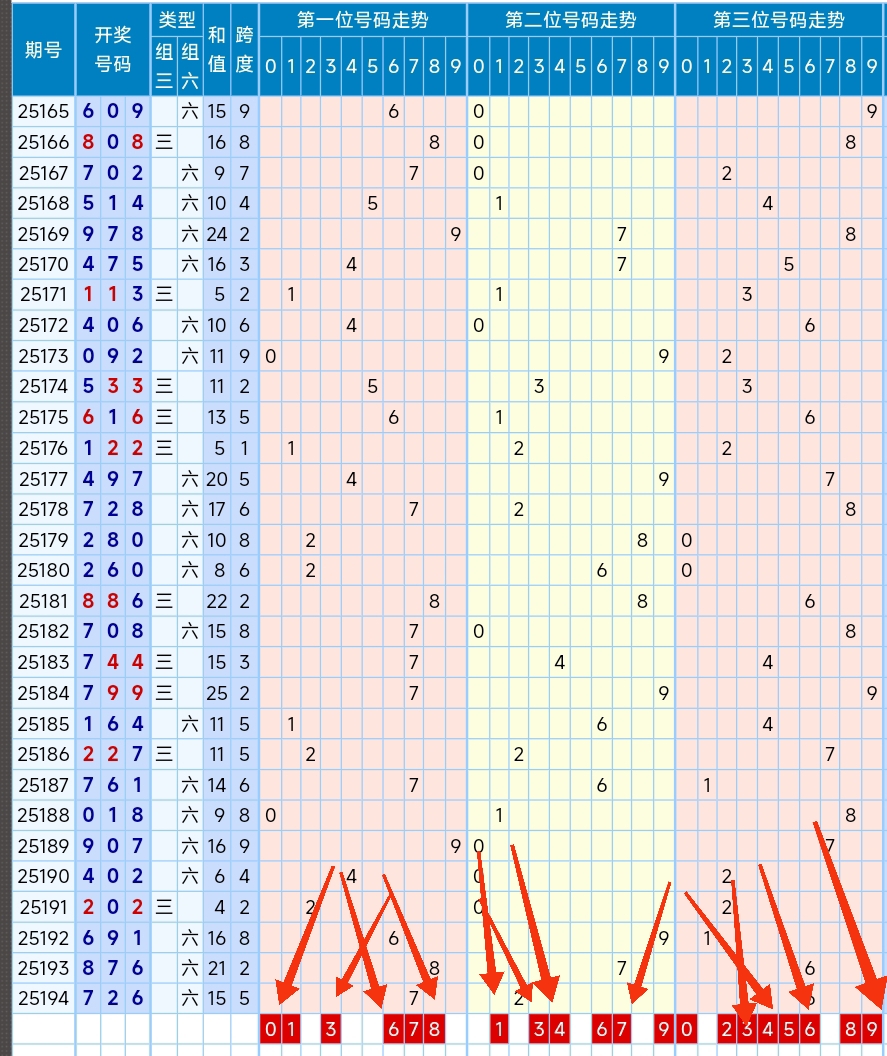Click sum value 25 in row 25184
This screenshot has height=1056, width=887.
[217, 693]
